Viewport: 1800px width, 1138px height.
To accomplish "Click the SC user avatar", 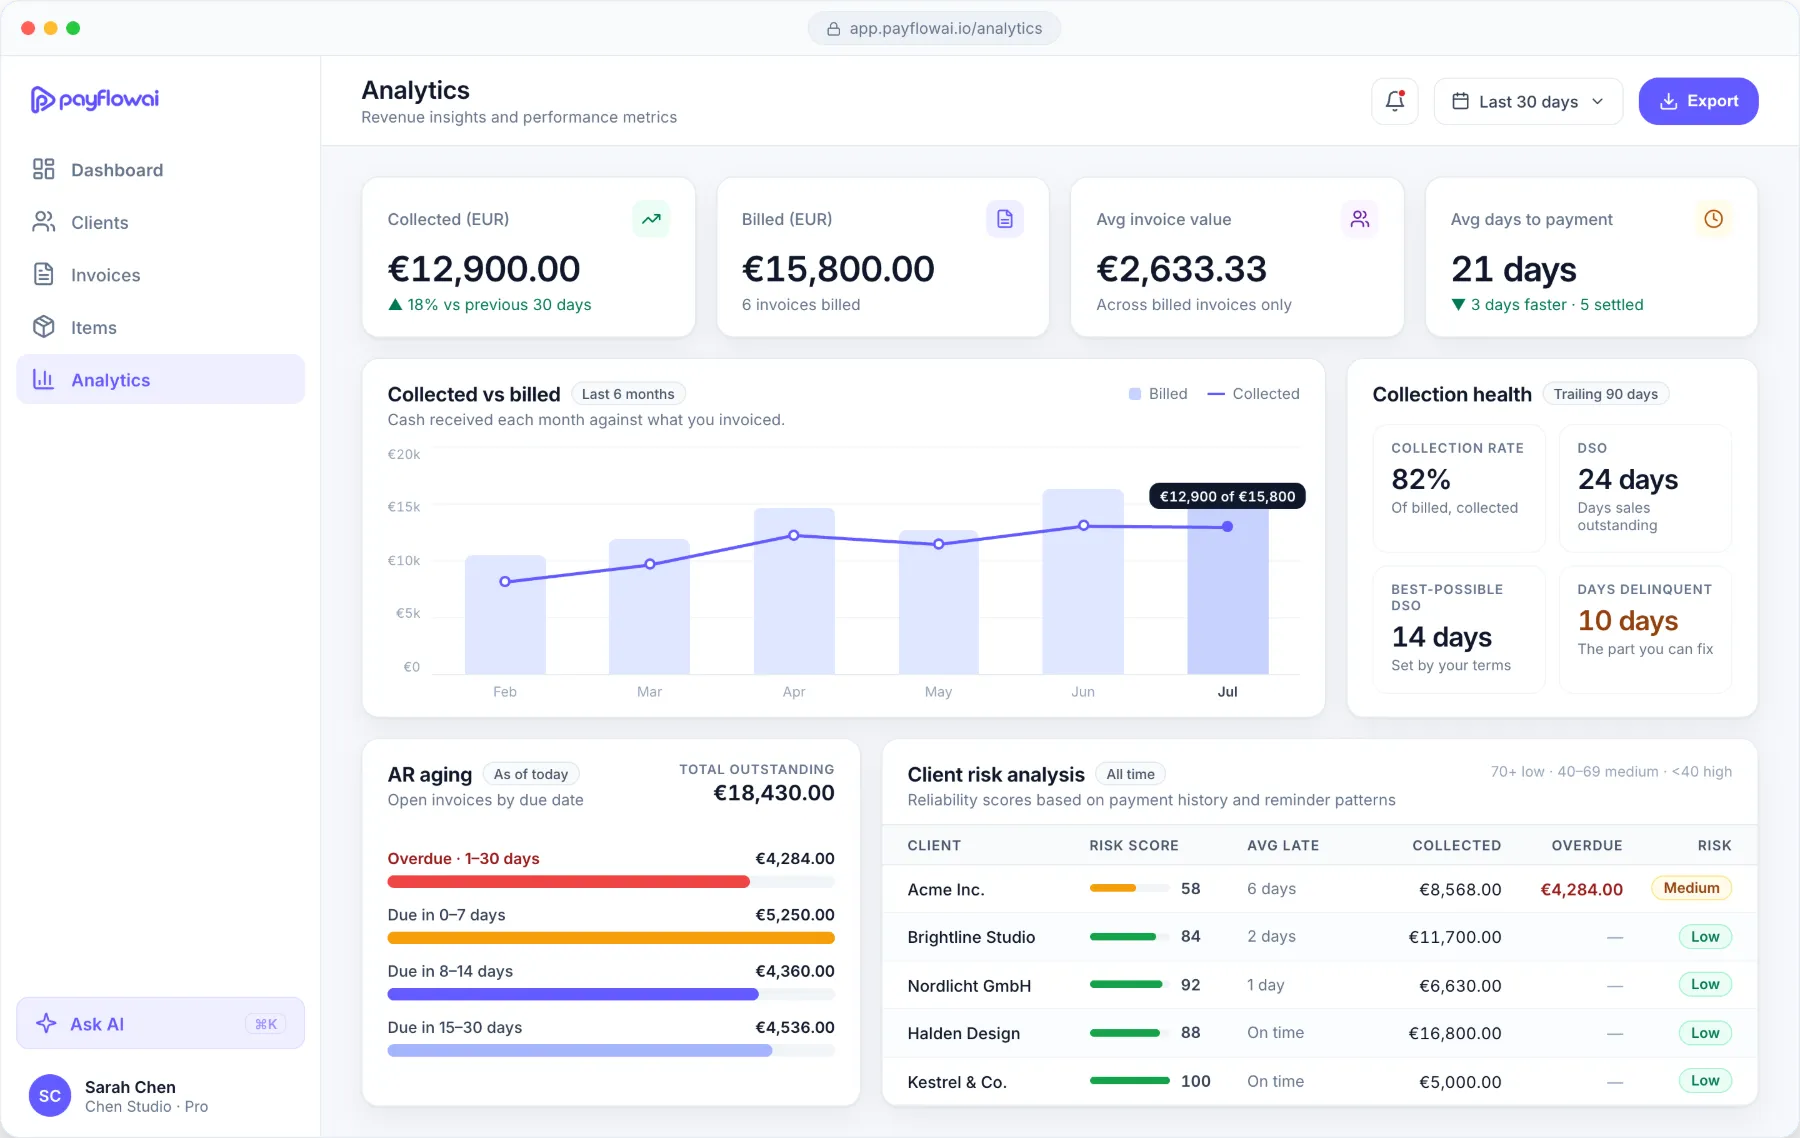I will tap(50, 1096).
